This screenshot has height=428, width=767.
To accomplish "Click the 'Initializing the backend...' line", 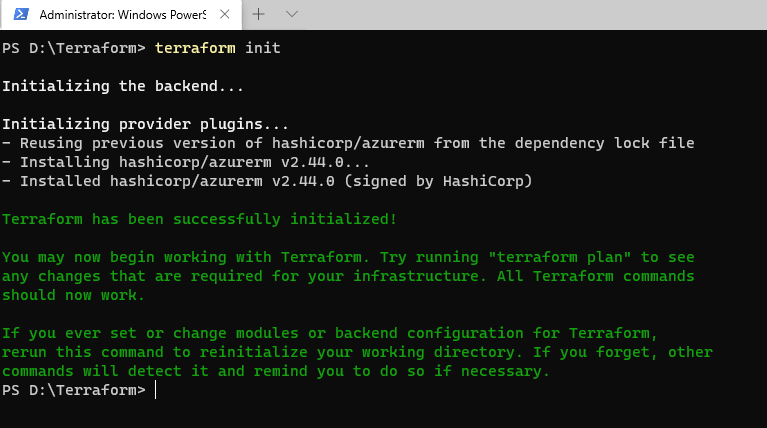I will [123, 86].
